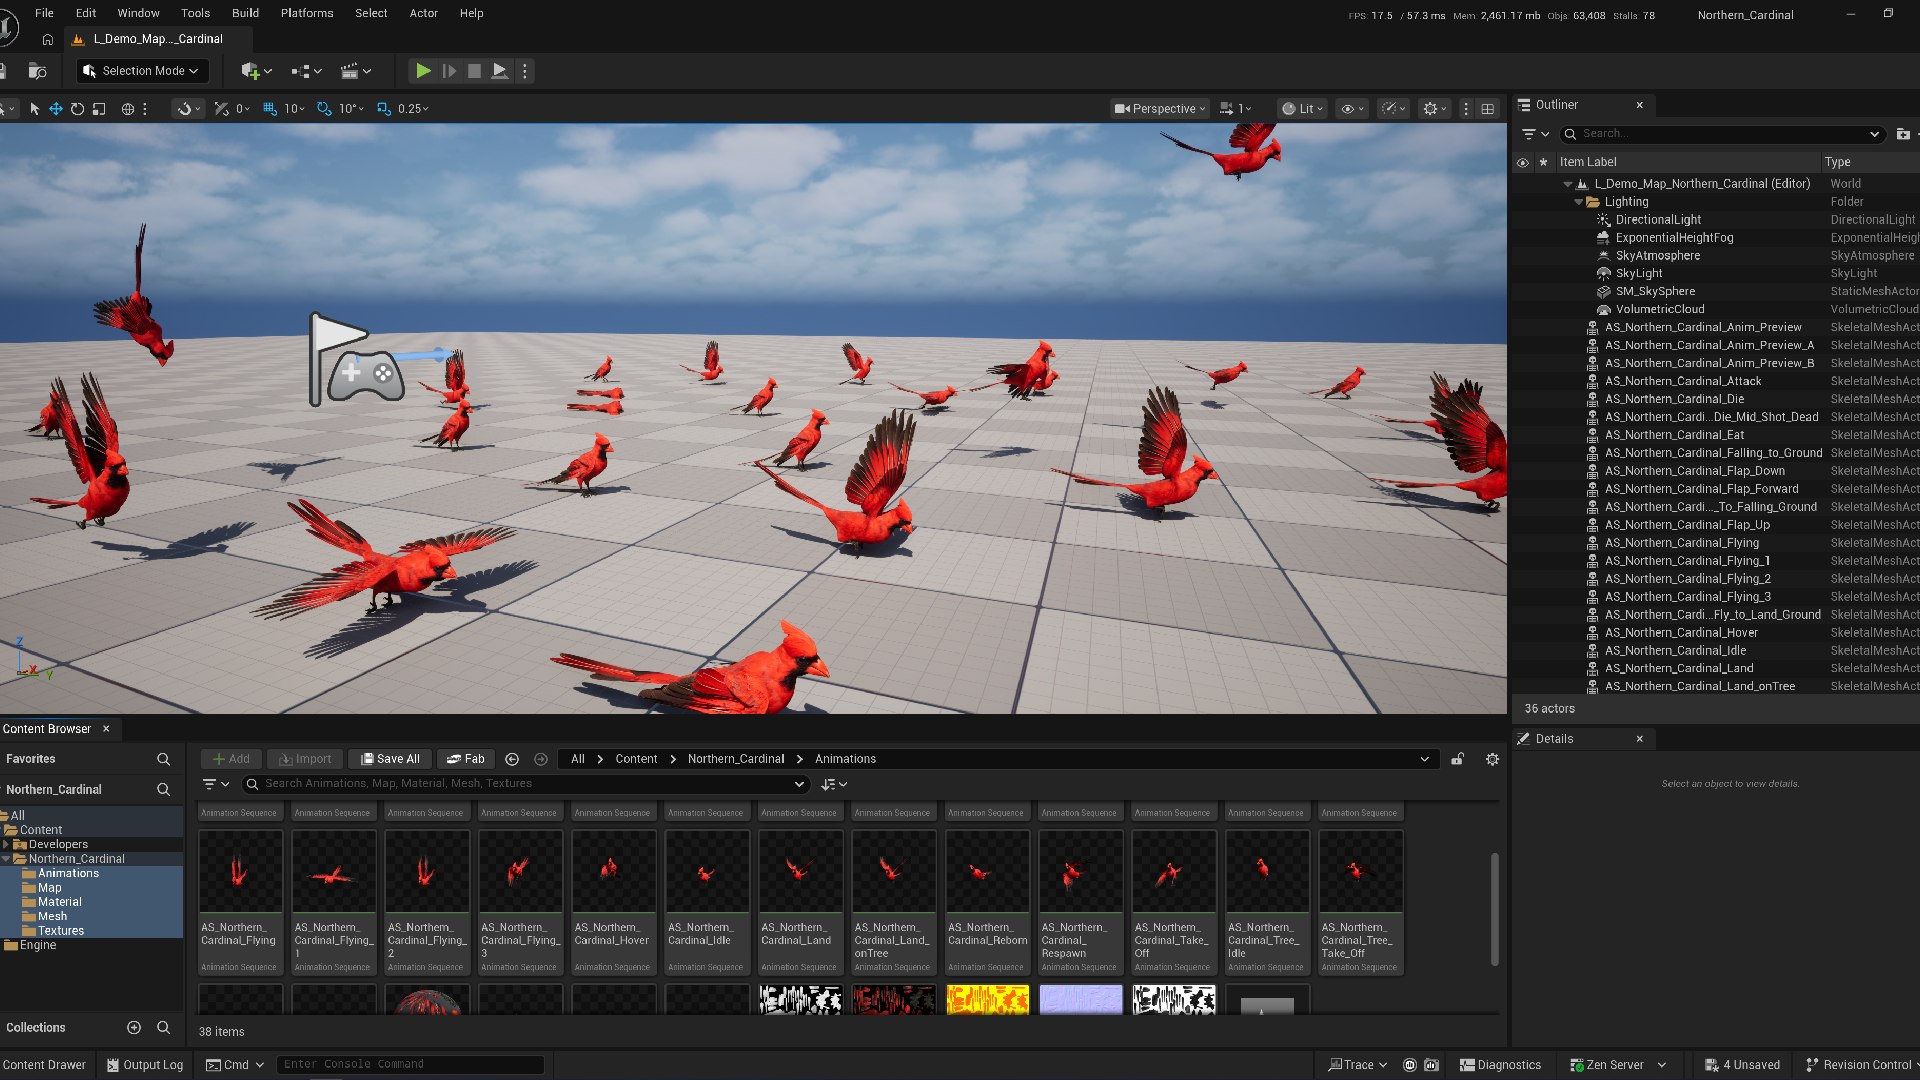Image resolution: width=1920 pixels, height=1080 pixels.
Task: Activate the Translate move gizmo tool
Action: (56, 109)
